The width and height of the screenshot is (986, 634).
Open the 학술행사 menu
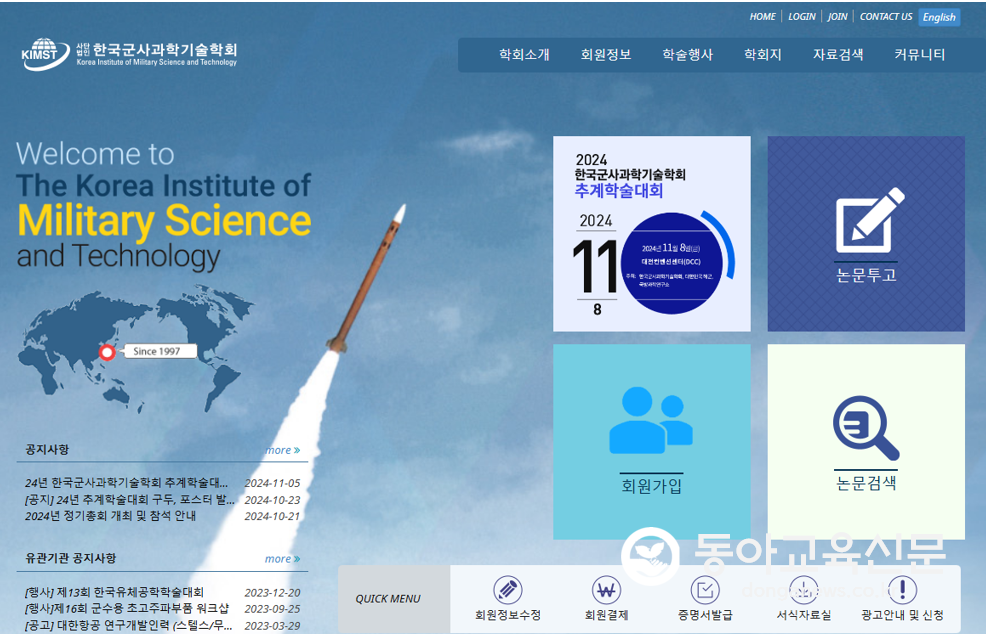point(687,55)
